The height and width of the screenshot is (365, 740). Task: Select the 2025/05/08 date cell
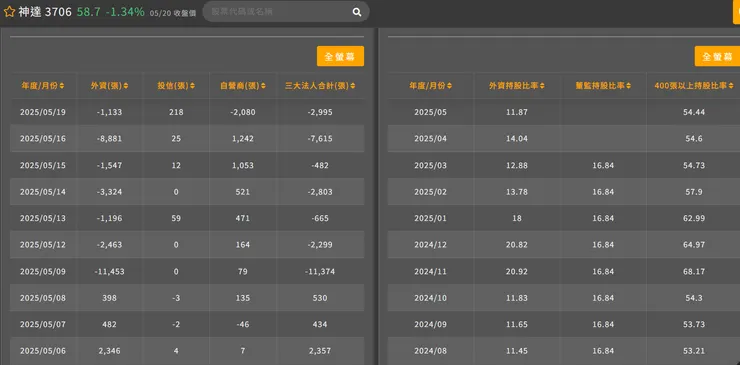pyautogui.click(x=43, y=298)
